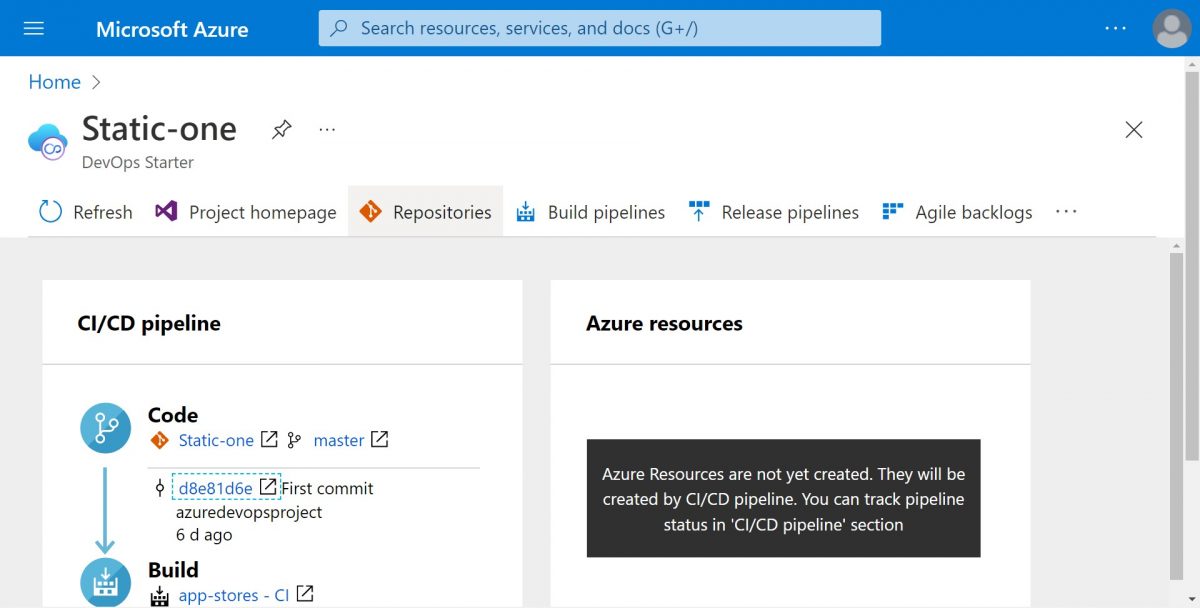Click the branch icon beside master

(294, 440)
